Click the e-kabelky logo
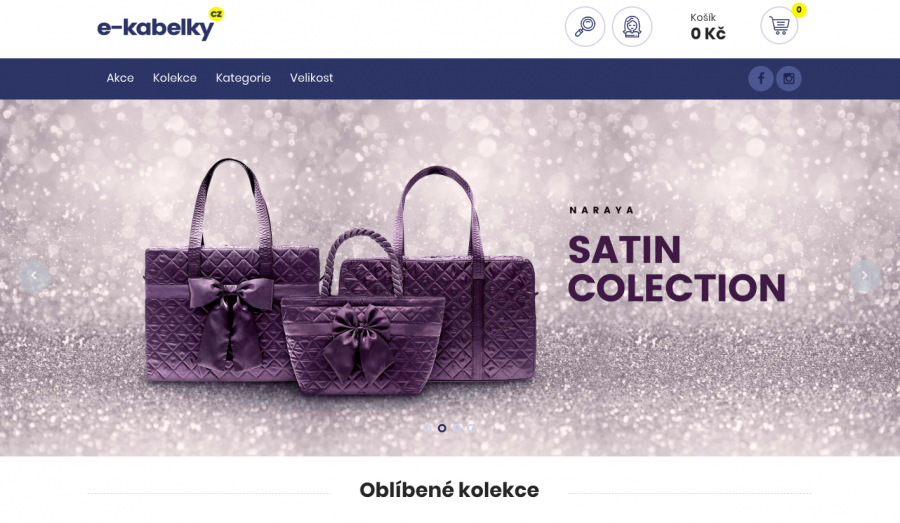The height and width of the screenshot is (523, 900). point(160,25)
